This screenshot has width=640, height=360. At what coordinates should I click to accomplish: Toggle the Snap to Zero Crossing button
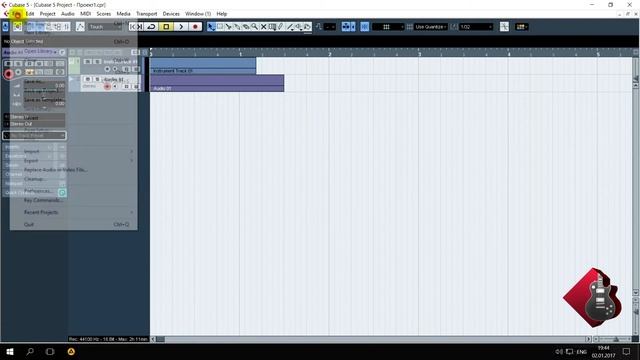504,27
